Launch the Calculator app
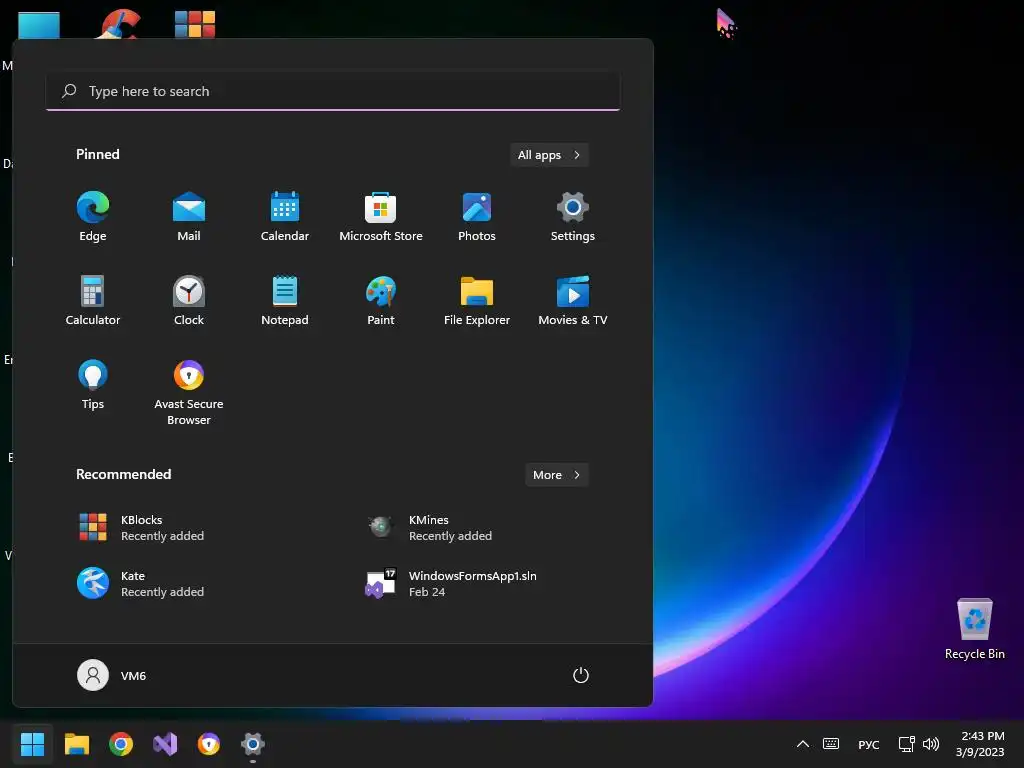Screen dimensions: 1024x768 tap(93, 301)
